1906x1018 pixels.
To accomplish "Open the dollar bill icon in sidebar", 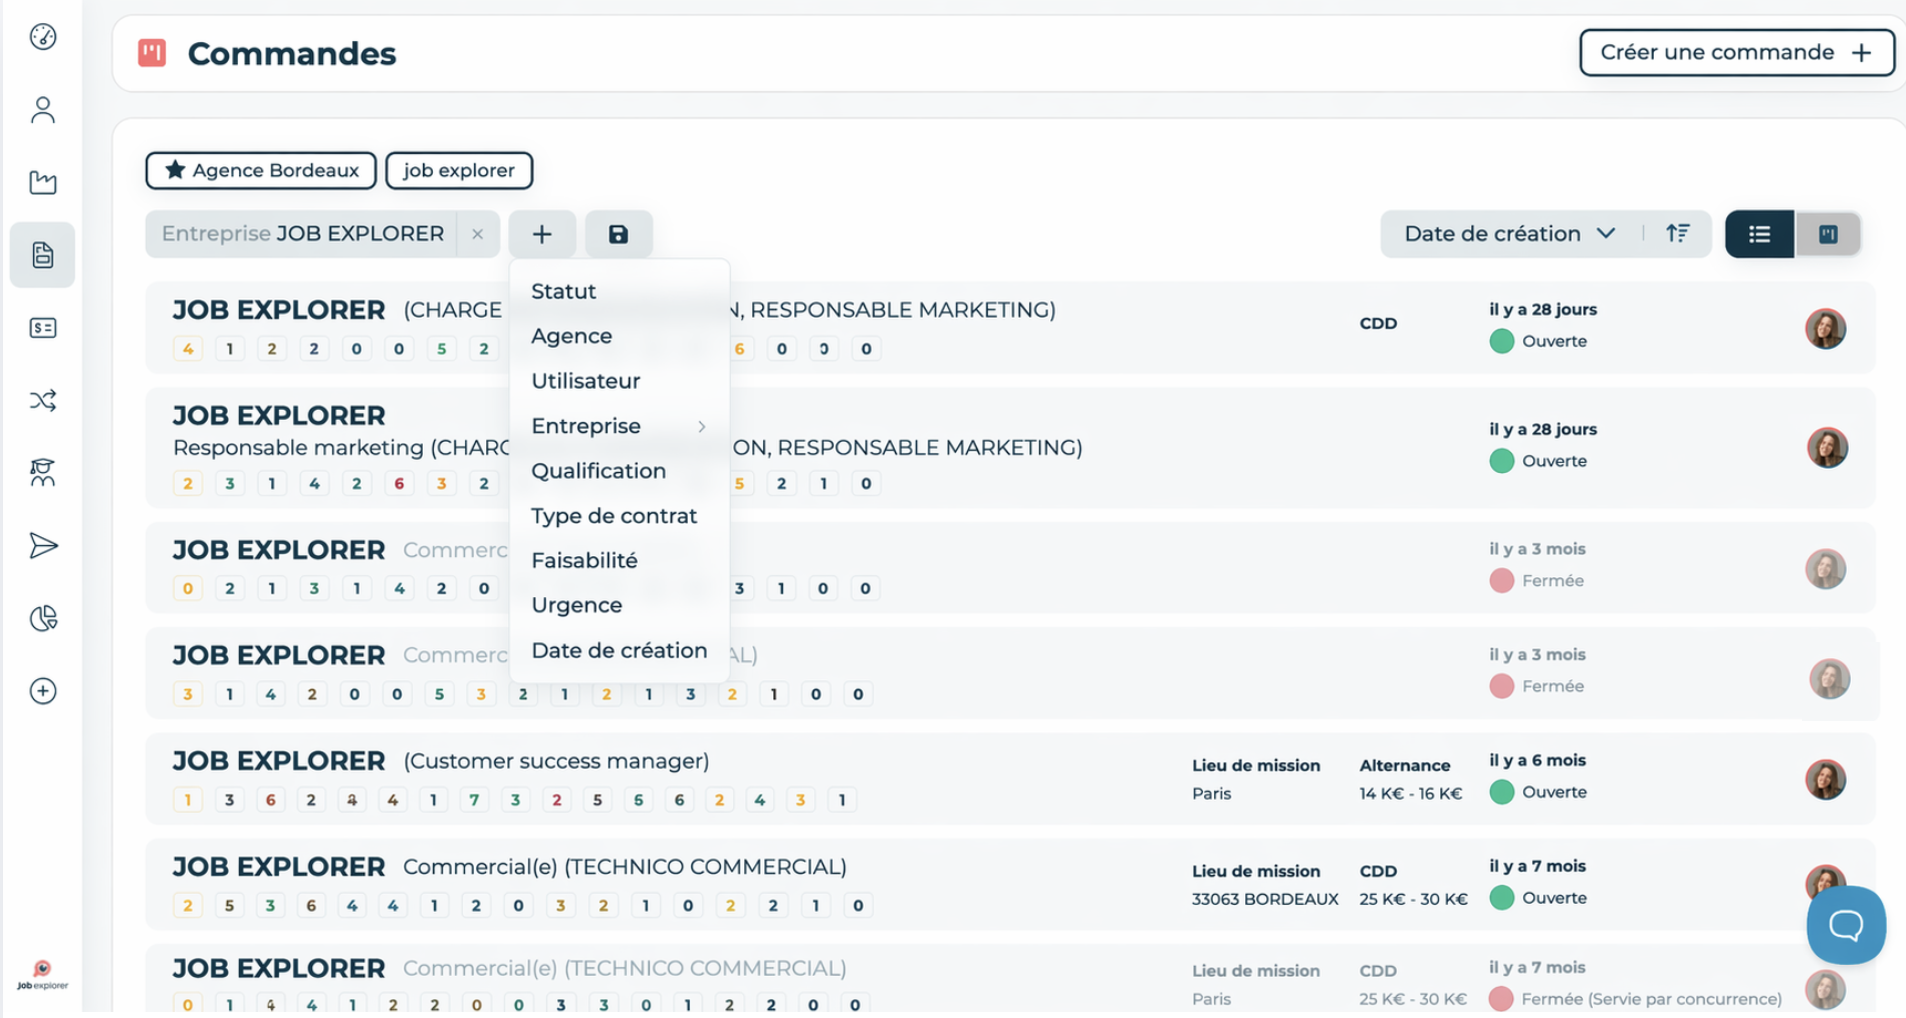I will click(x=43, y=328).
